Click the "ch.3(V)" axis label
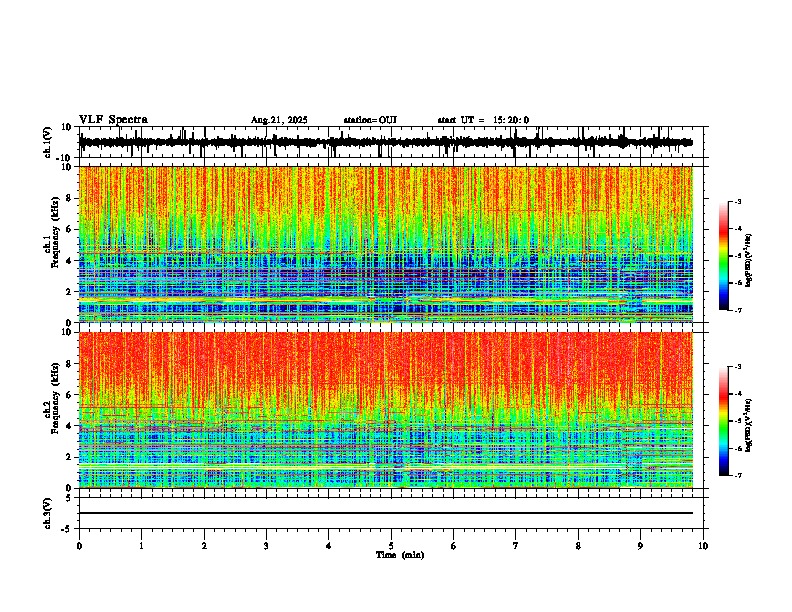The height and width of the screenshot is (612, 792). pos(47,513)
